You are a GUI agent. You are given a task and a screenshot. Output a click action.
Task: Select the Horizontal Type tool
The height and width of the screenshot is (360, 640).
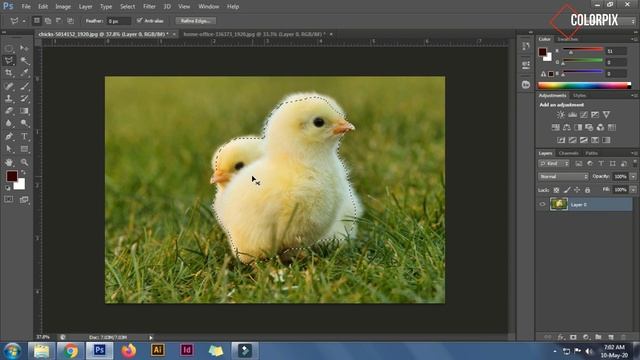(x=24, y=136)
